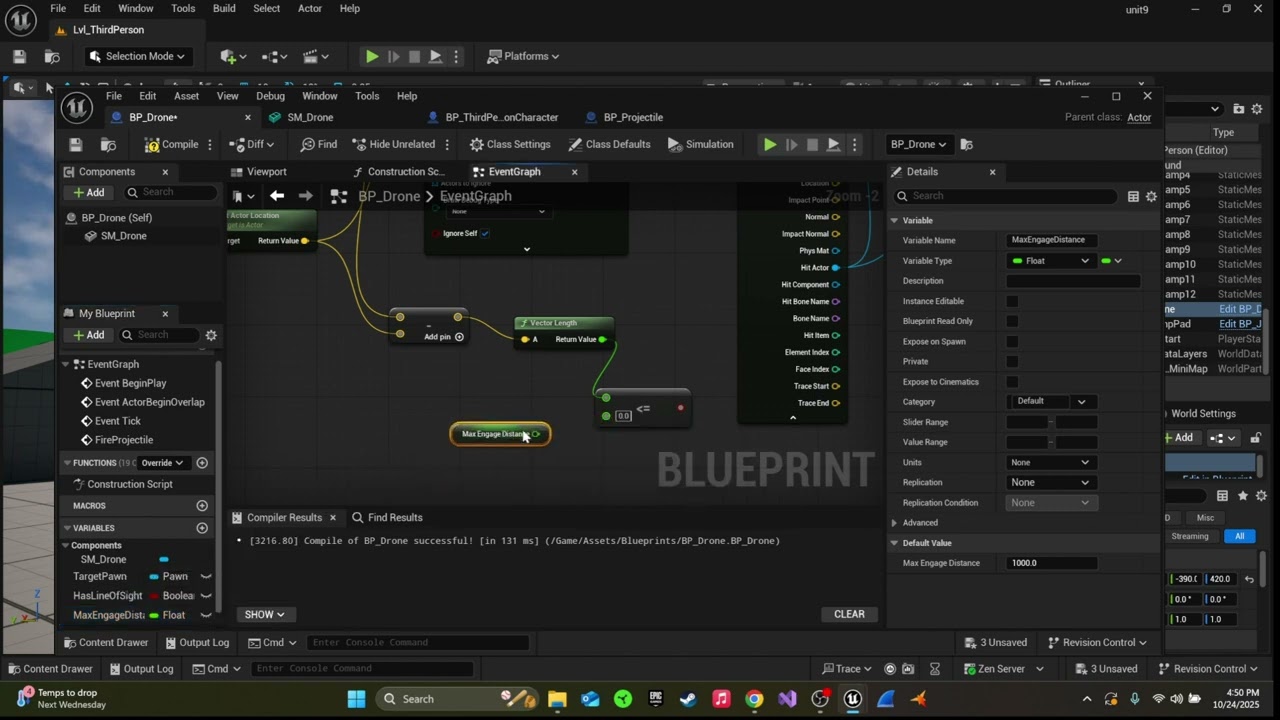1280x720 pixels.
Task: Open the Asset menu in blueprint editor
Action: click(186, 96)
